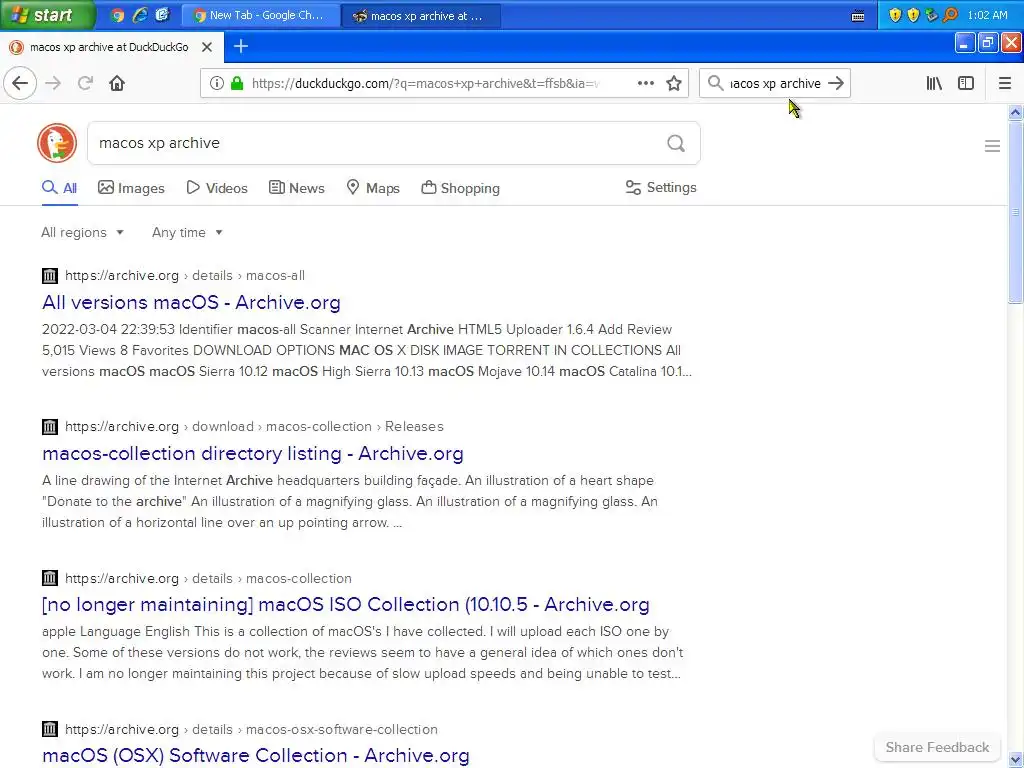Open the DuckDuckGo side menu icon
The width and height of the screenshot is (1024, 768).
coord(992,146)
